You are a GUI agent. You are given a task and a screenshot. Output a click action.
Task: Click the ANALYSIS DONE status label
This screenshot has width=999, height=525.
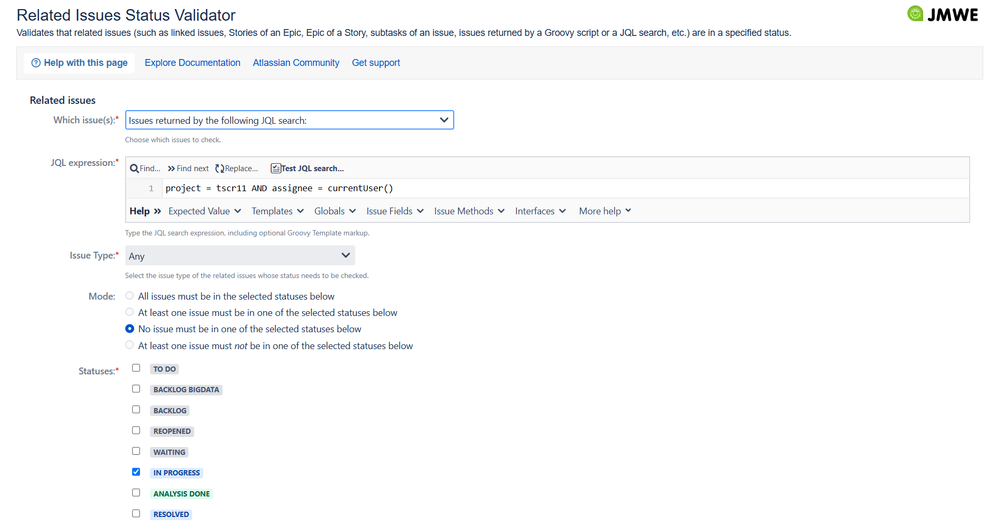coord(182,494)
